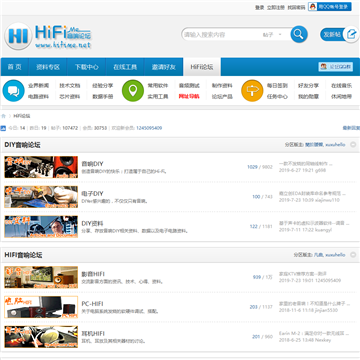Open the 业界新闻 link
The image size is (360, 360).
point(38,85)
